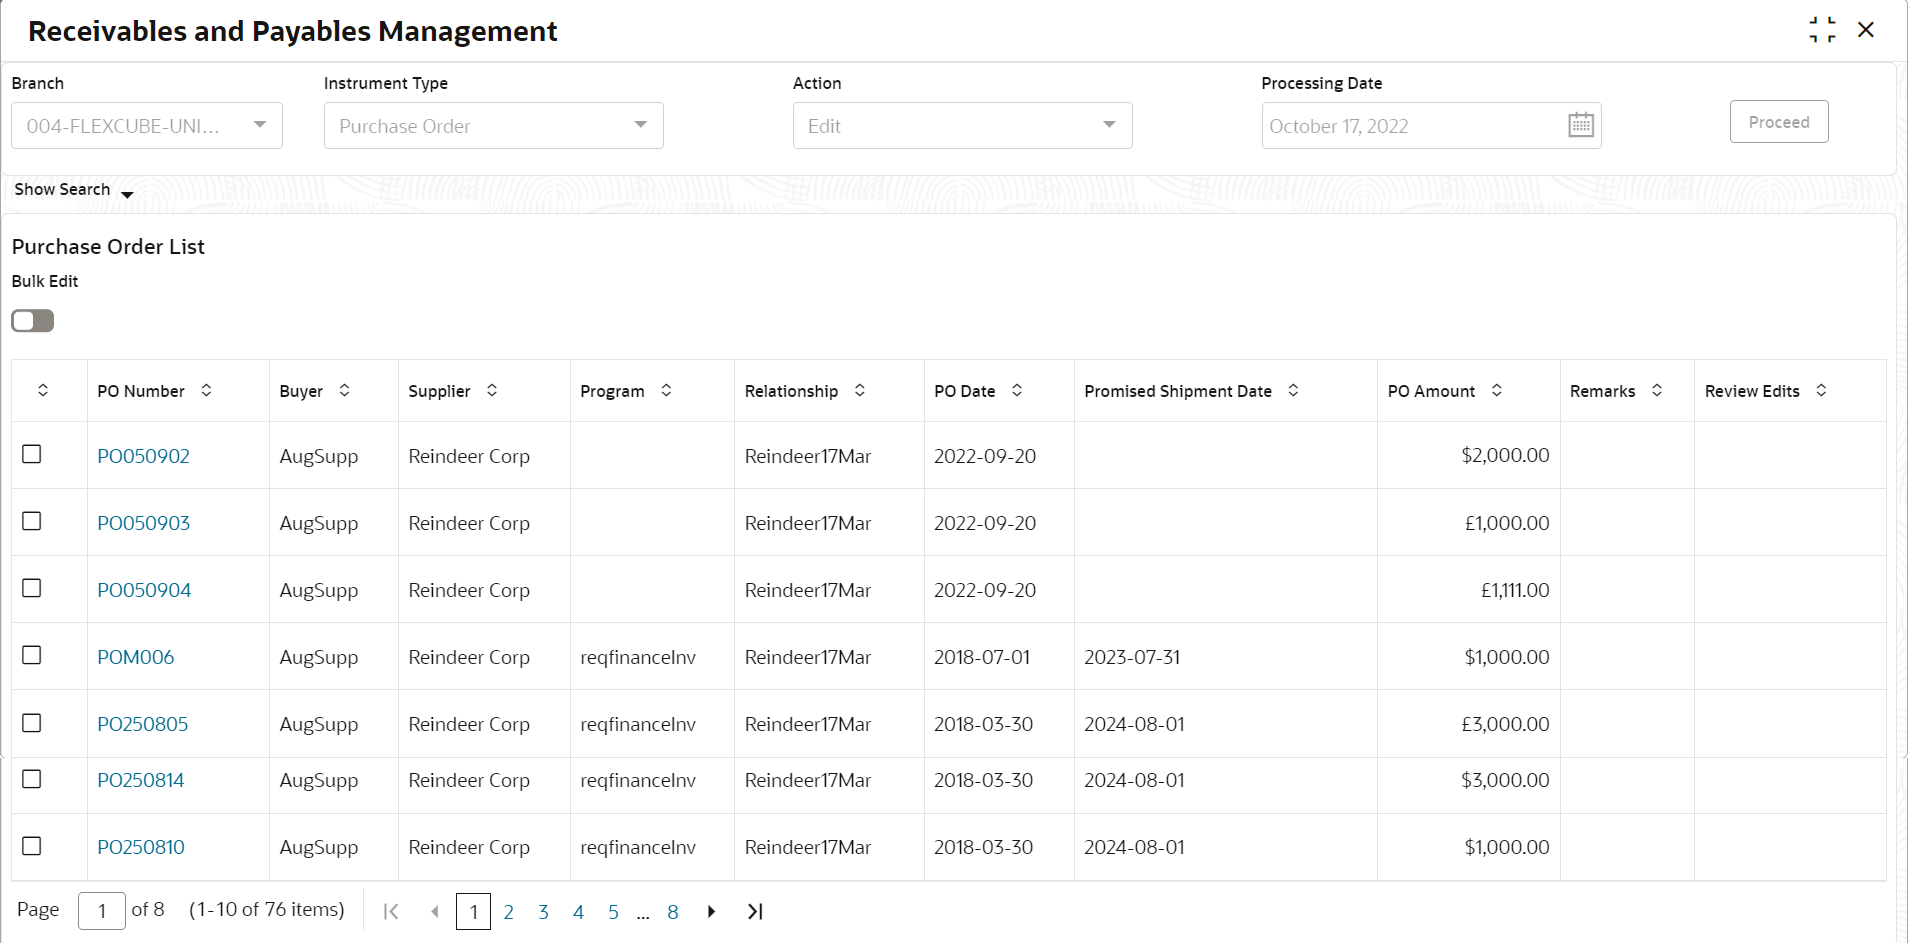Collapse the dialog with the shrink icon
The width and height of the screenshot is (1908, 943).
1822,30
